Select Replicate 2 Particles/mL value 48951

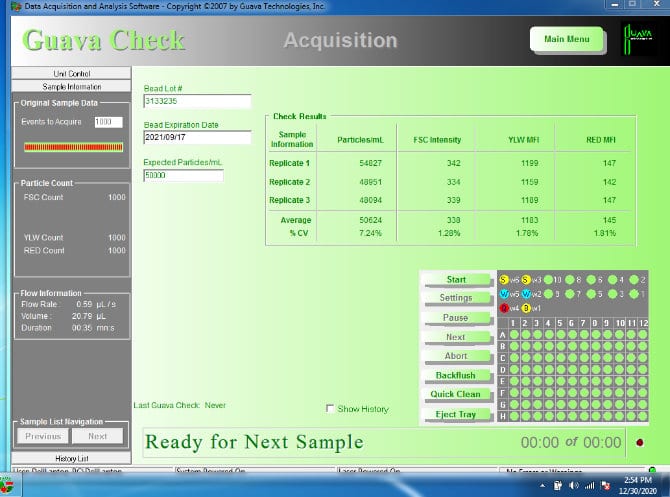pyautogui.click(x=370, y=182)
